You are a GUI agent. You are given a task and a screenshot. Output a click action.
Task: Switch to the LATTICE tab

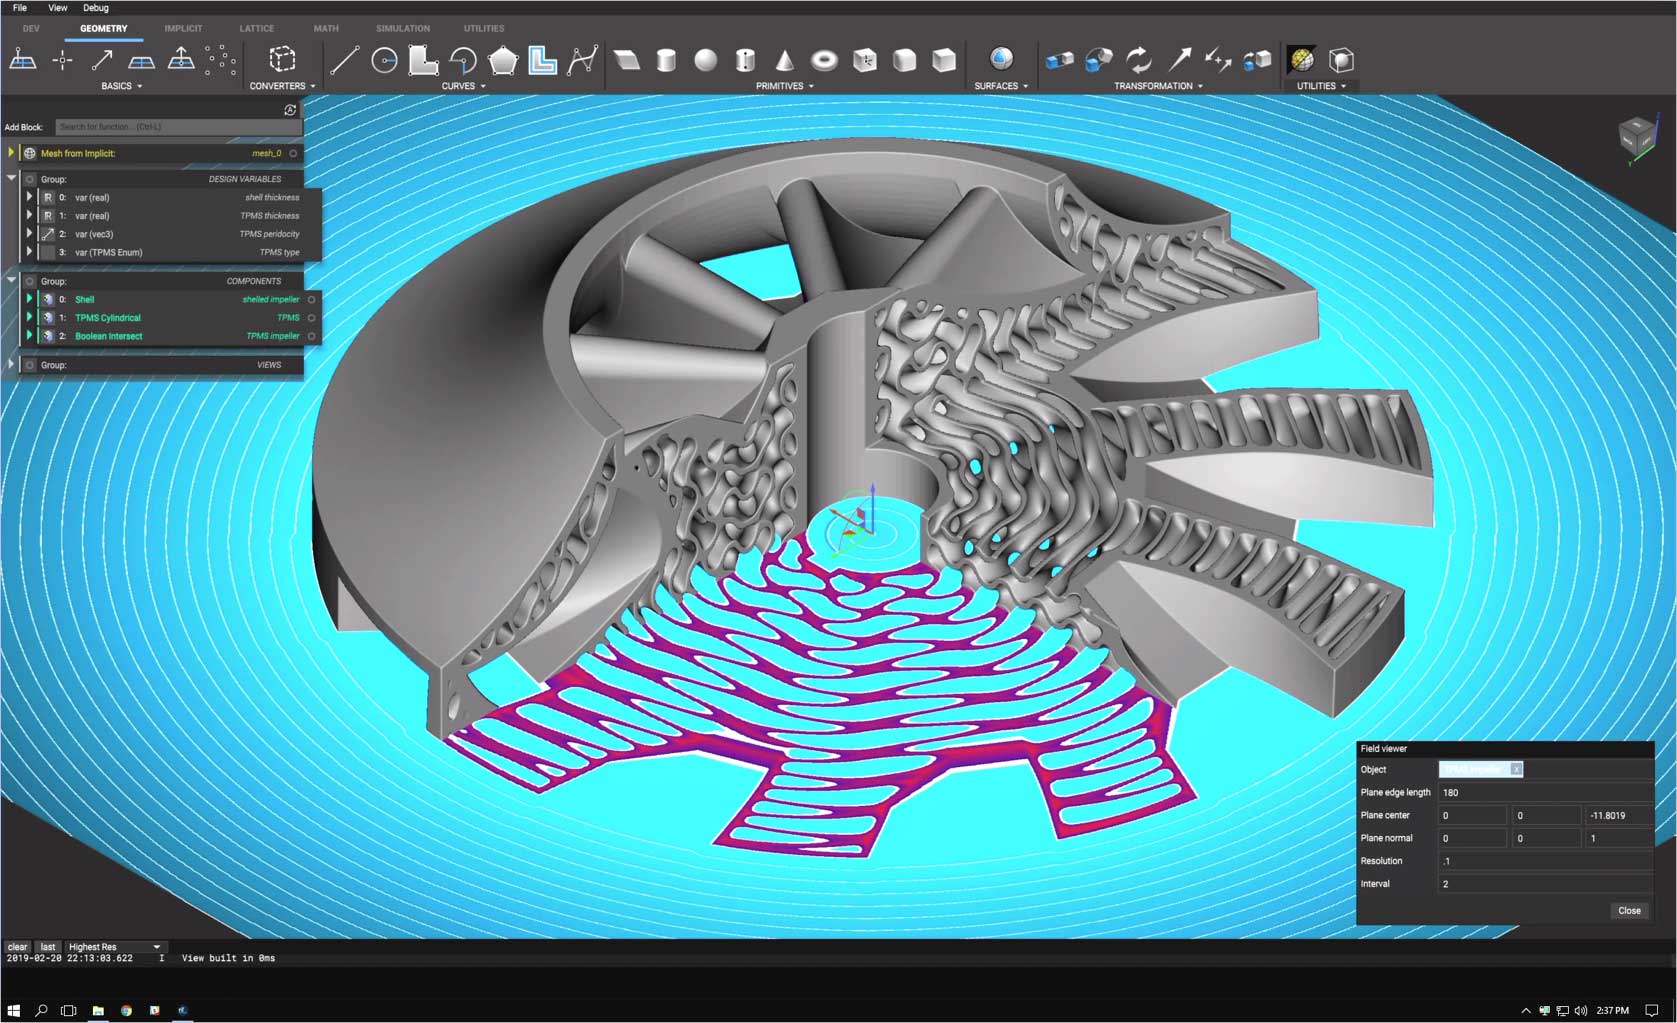coord(257,29)
